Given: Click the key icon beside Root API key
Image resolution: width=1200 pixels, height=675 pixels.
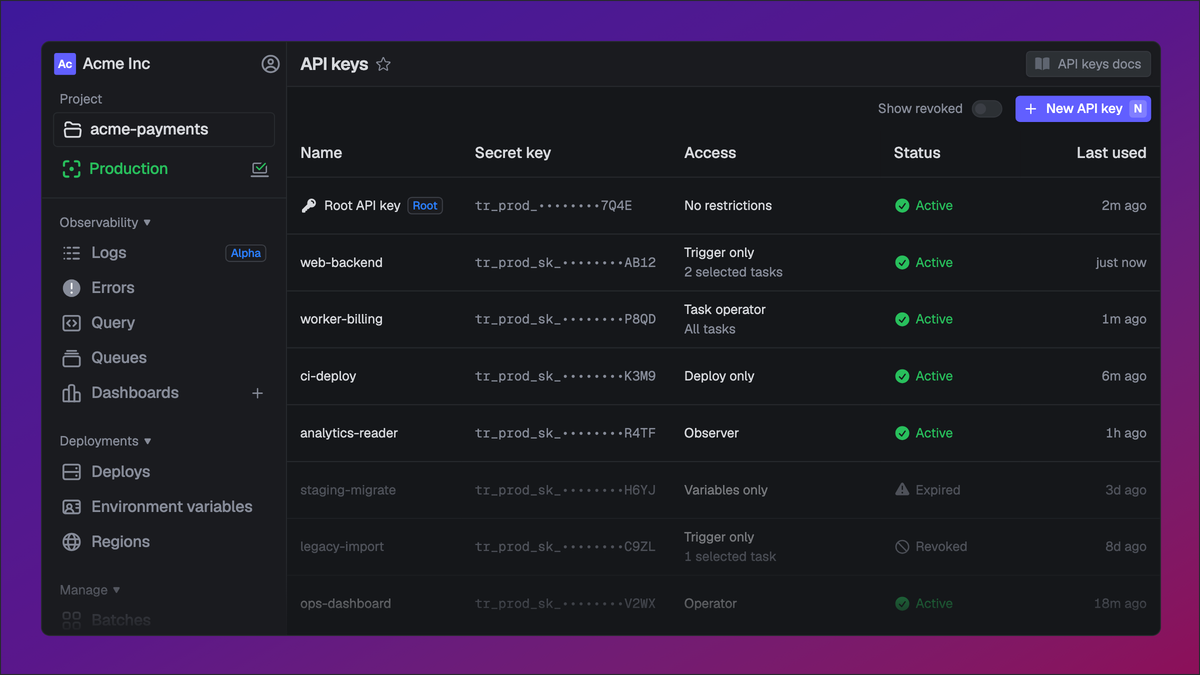Looking at the screenshot, I should 309,206.
